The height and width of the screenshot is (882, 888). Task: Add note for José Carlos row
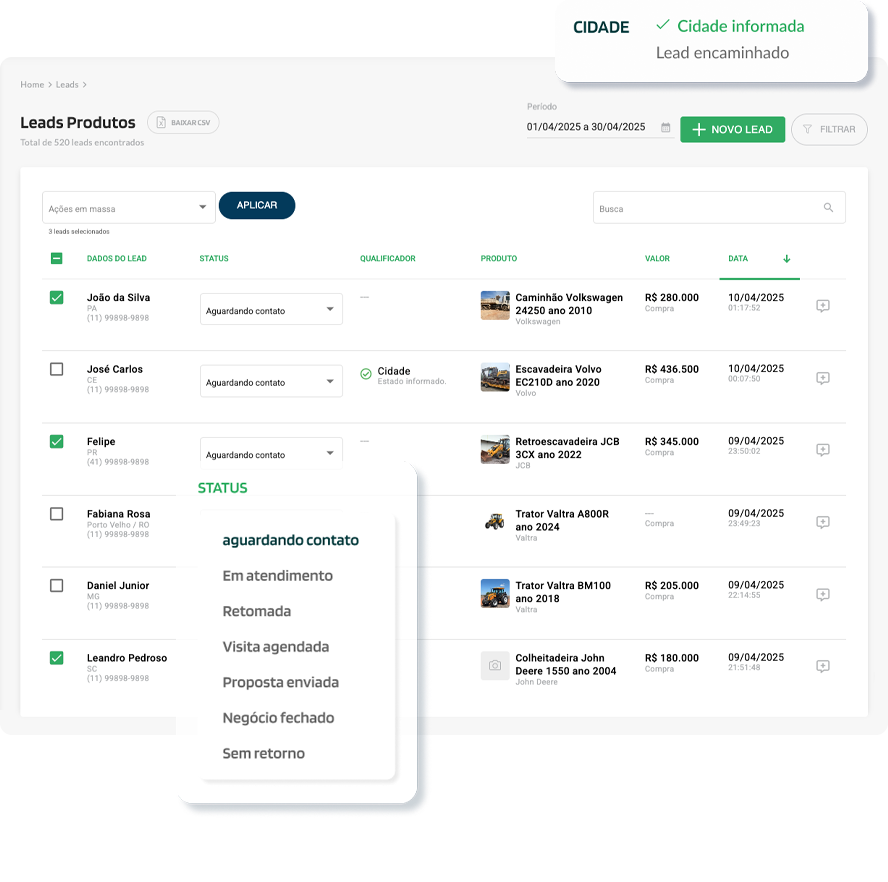(x=822, y=378)
